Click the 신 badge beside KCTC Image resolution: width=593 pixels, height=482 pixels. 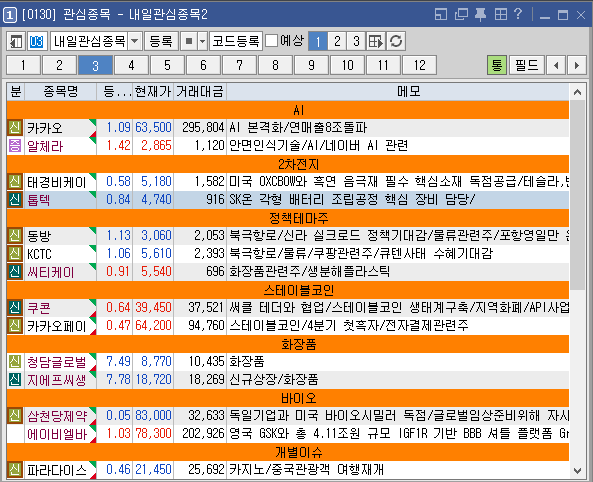[x=15, y=253]
